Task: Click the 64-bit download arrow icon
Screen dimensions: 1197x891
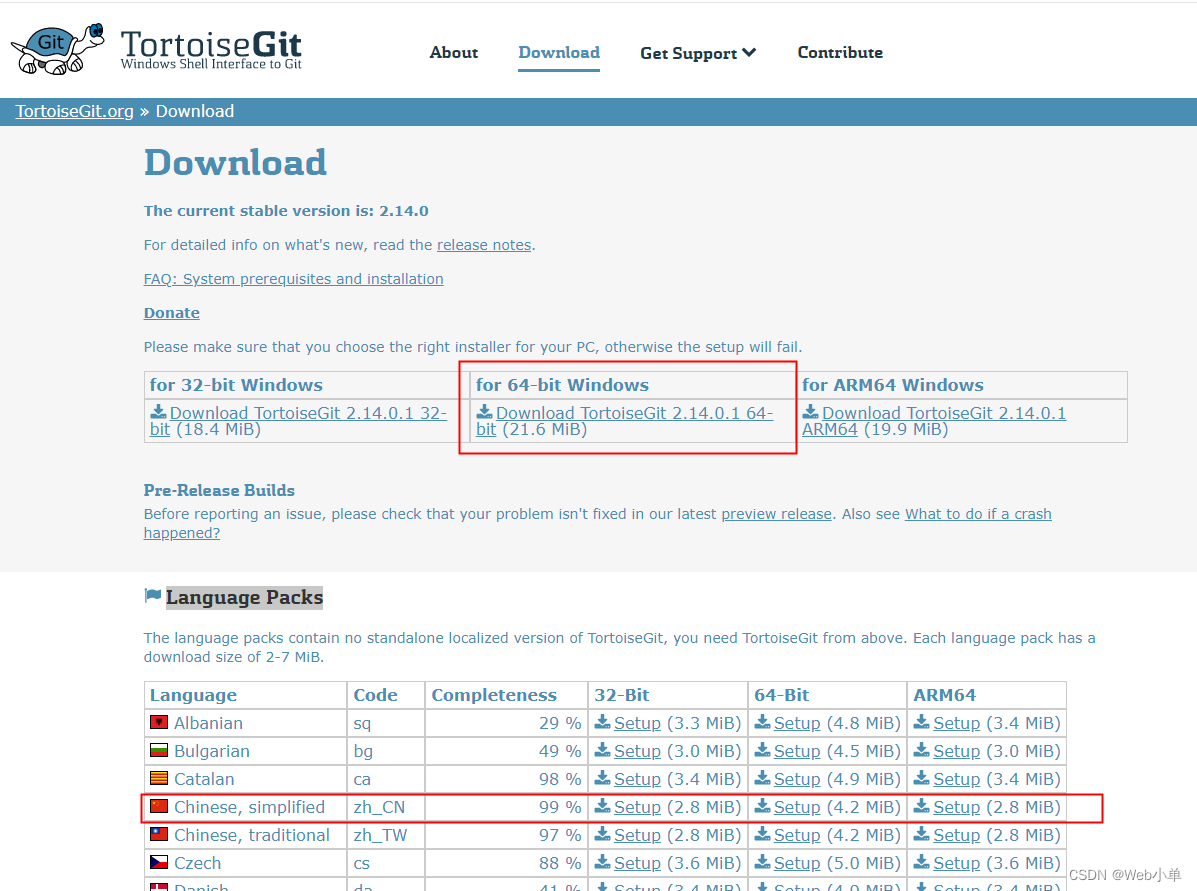Action: coord(484,412)
